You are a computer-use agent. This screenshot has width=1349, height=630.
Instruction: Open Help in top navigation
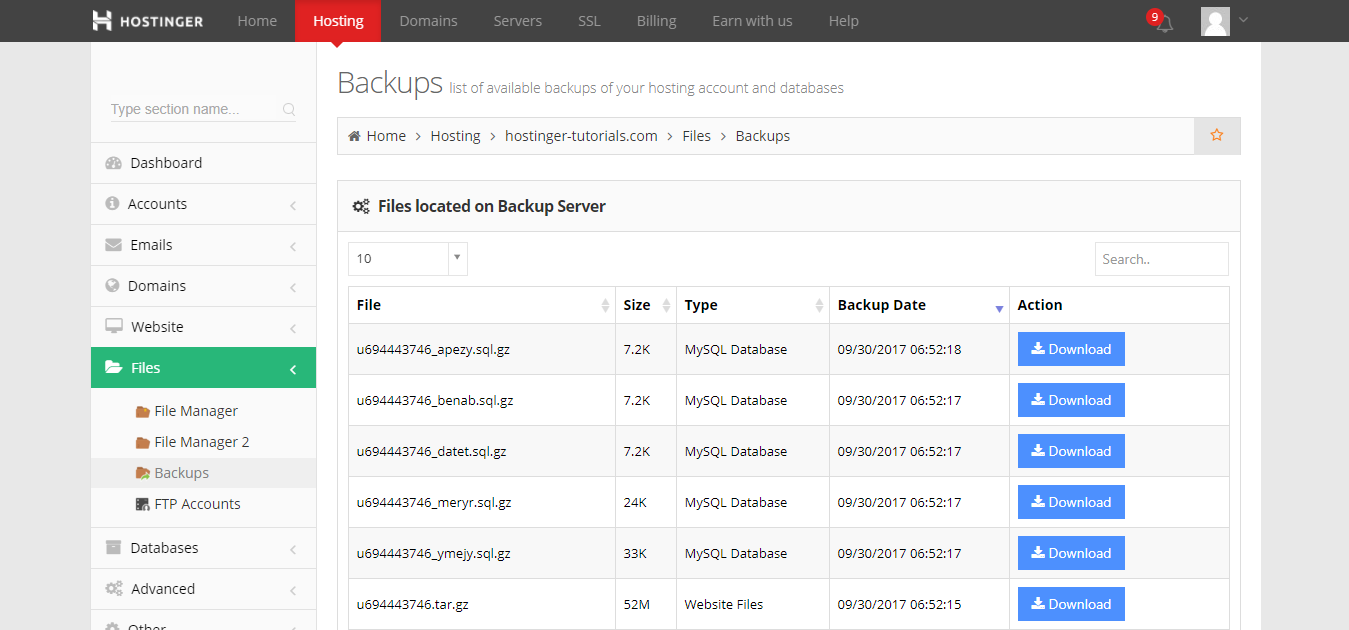pos(843,21)
